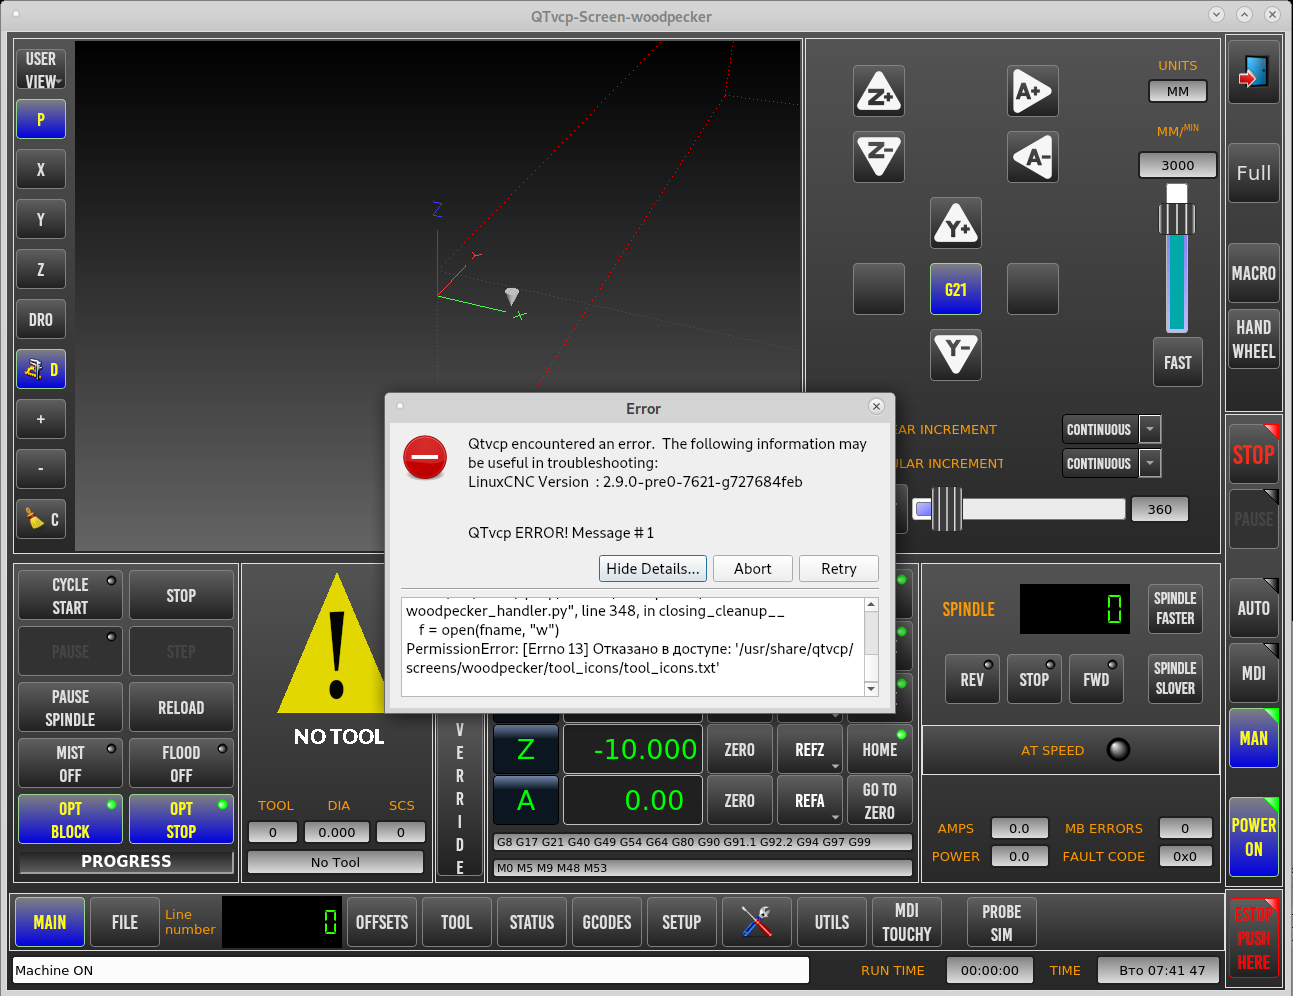The image size is (1293, 996).
Task: Click the error details scrollbar down arrow
Action: point(871,689)
